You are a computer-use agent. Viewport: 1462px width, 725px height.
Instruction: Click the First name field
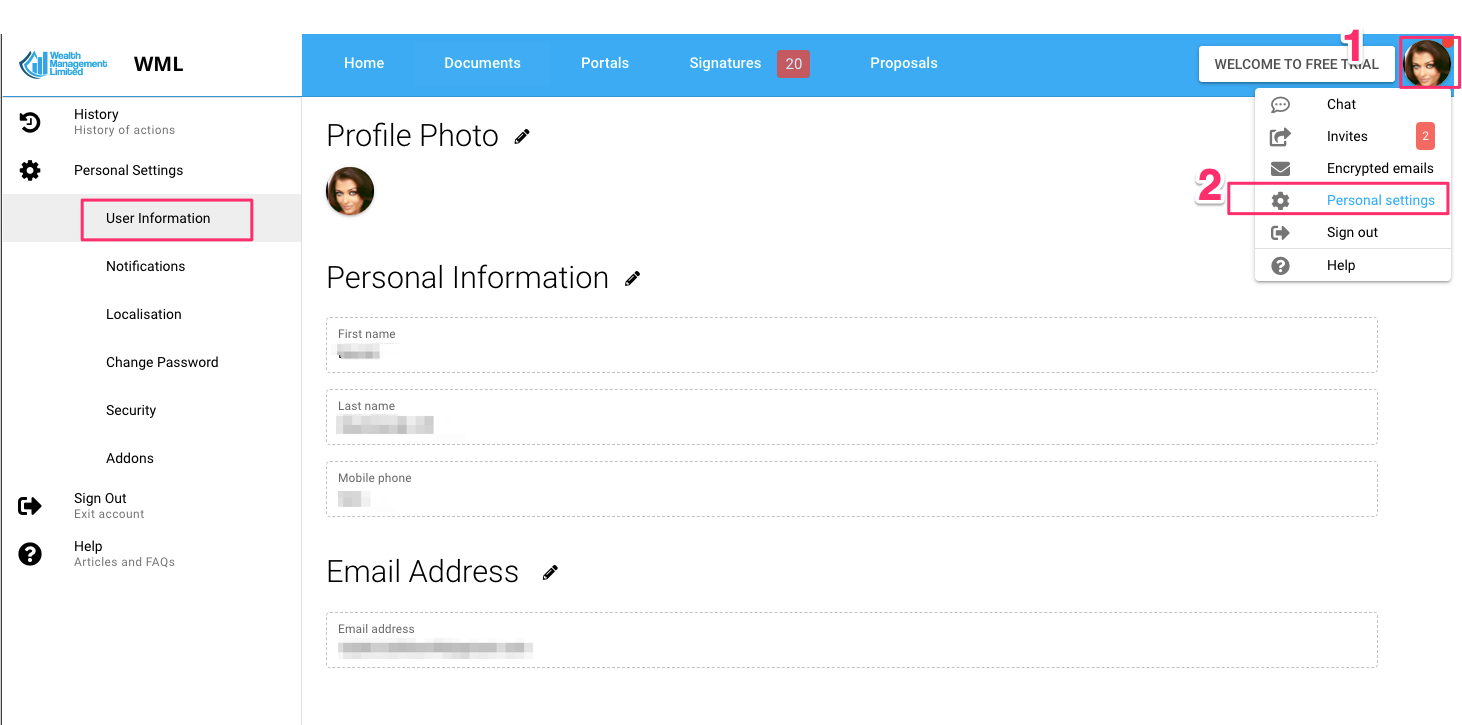(x=851, y=346)
